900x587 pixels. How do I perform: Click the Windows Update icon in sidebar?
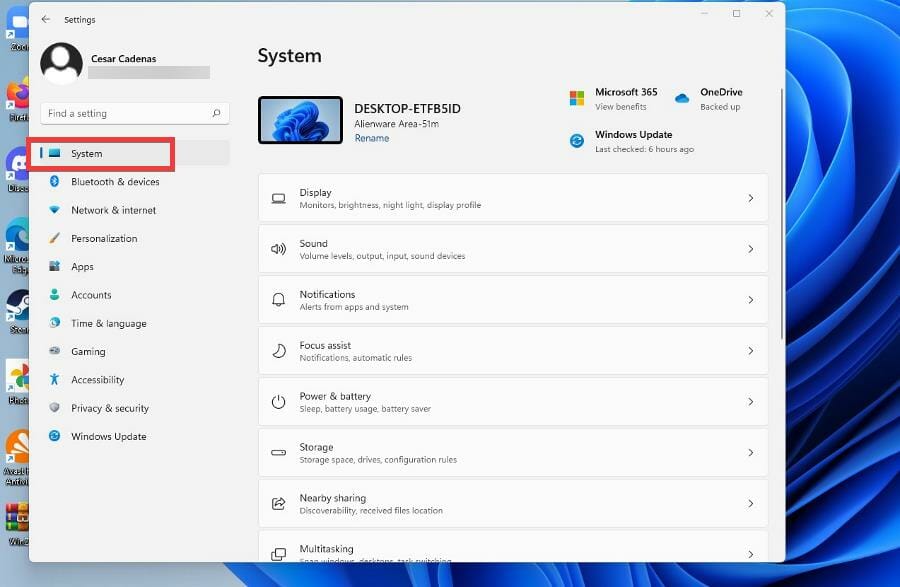pyautogui.click(x=55, y=436)
